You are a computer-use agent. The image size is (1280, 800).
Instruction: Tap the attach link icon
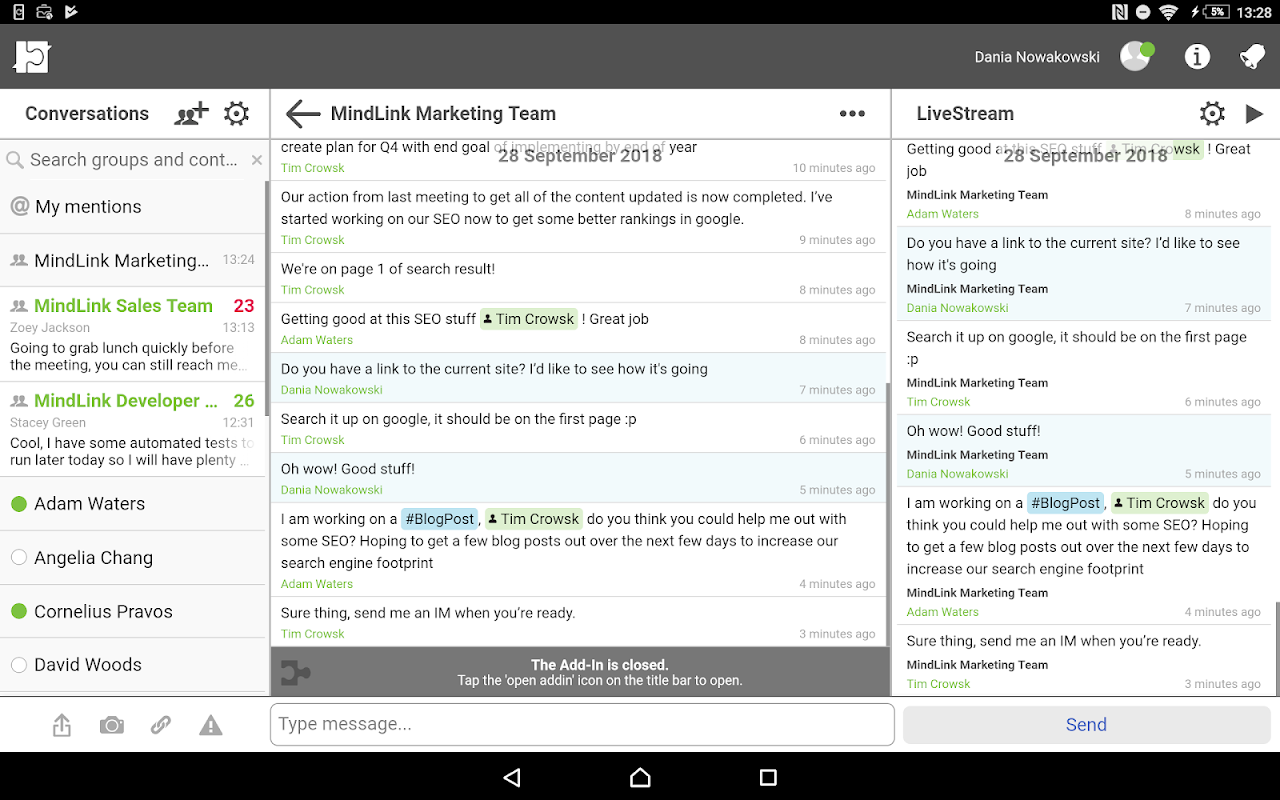(161, 725)
